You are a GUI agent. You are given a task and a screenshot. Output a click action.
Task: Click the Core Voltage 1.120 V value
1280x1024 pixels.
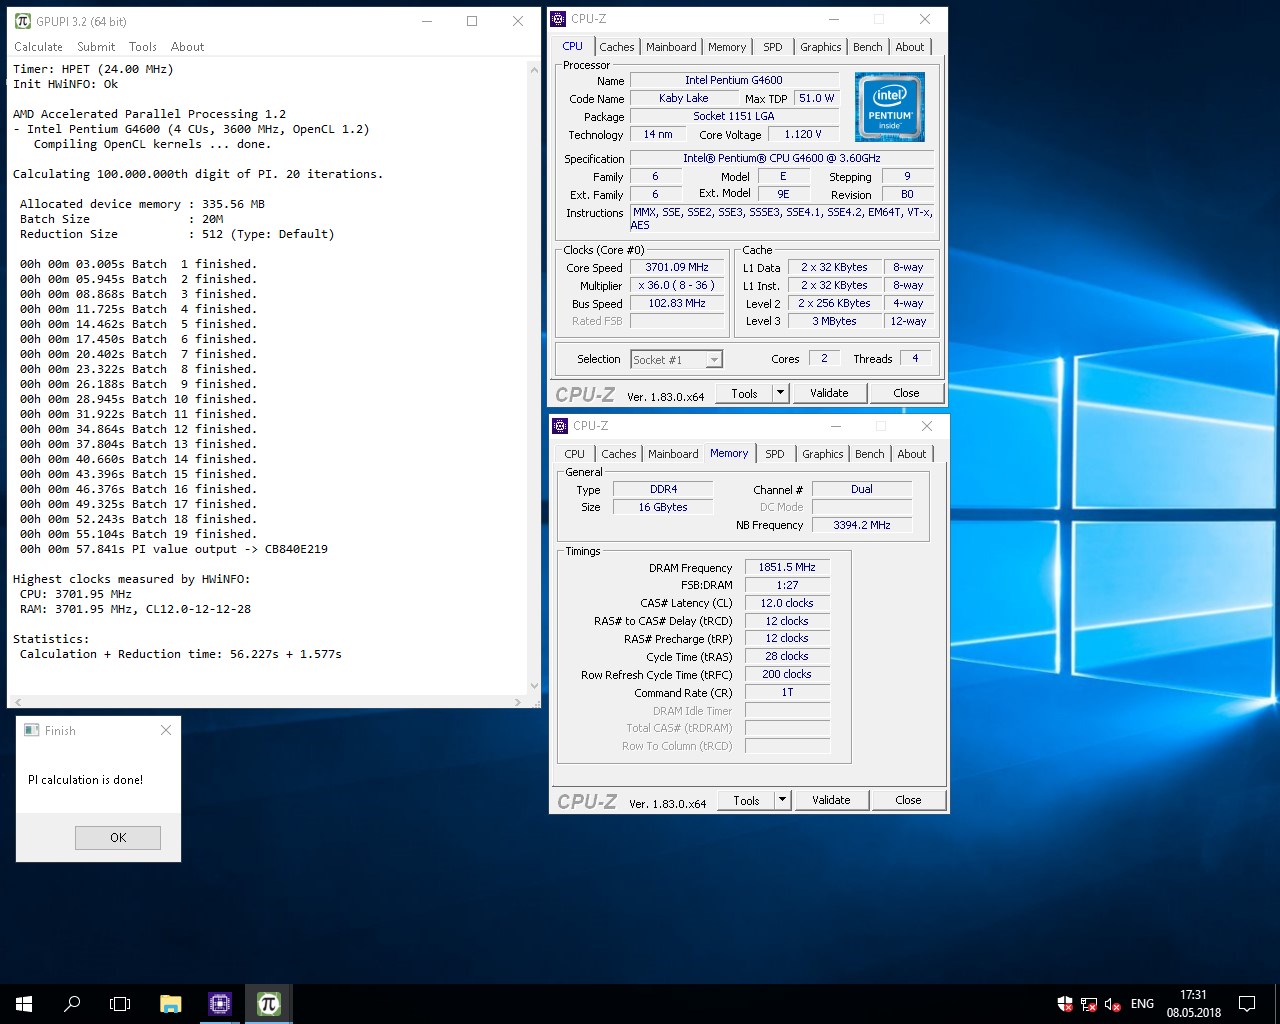803,134
